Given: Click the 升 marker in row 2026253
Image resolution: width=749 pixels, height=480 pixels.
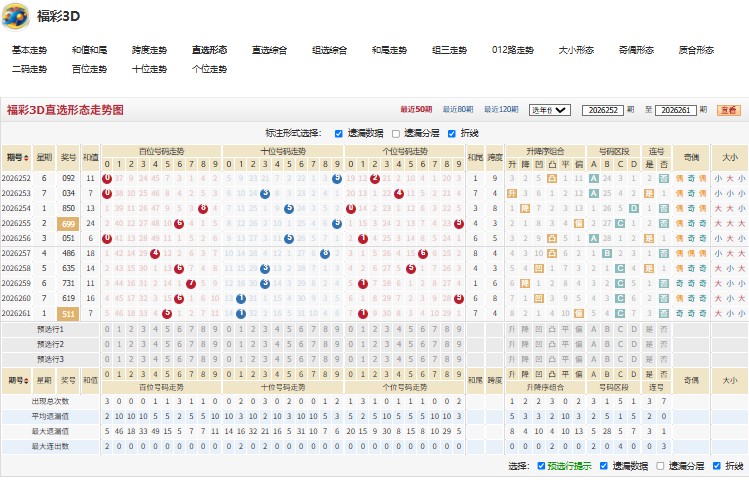Looking at the screenshot, I should (512, 194).
